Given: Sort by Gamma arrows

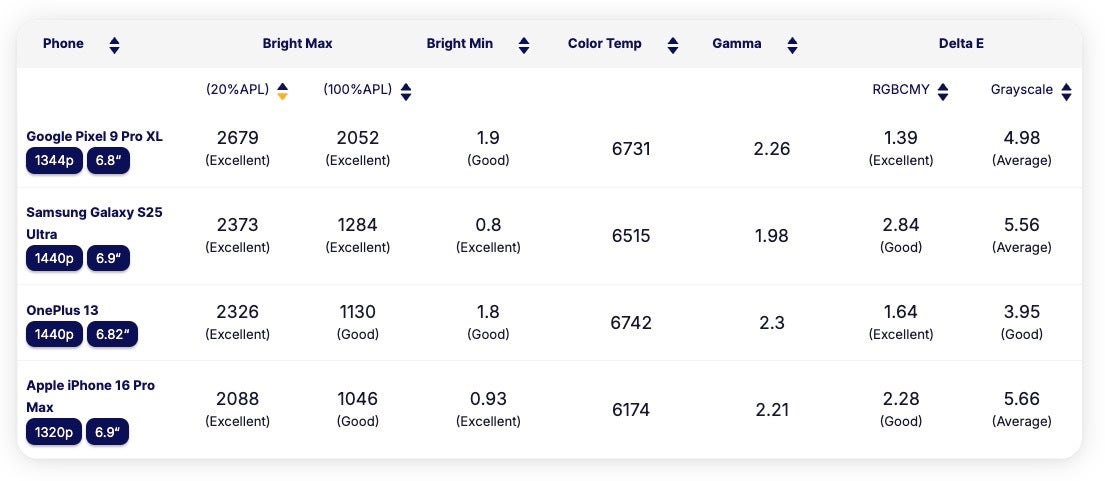Looking at the screenshot, I should (x=792, y=46).
